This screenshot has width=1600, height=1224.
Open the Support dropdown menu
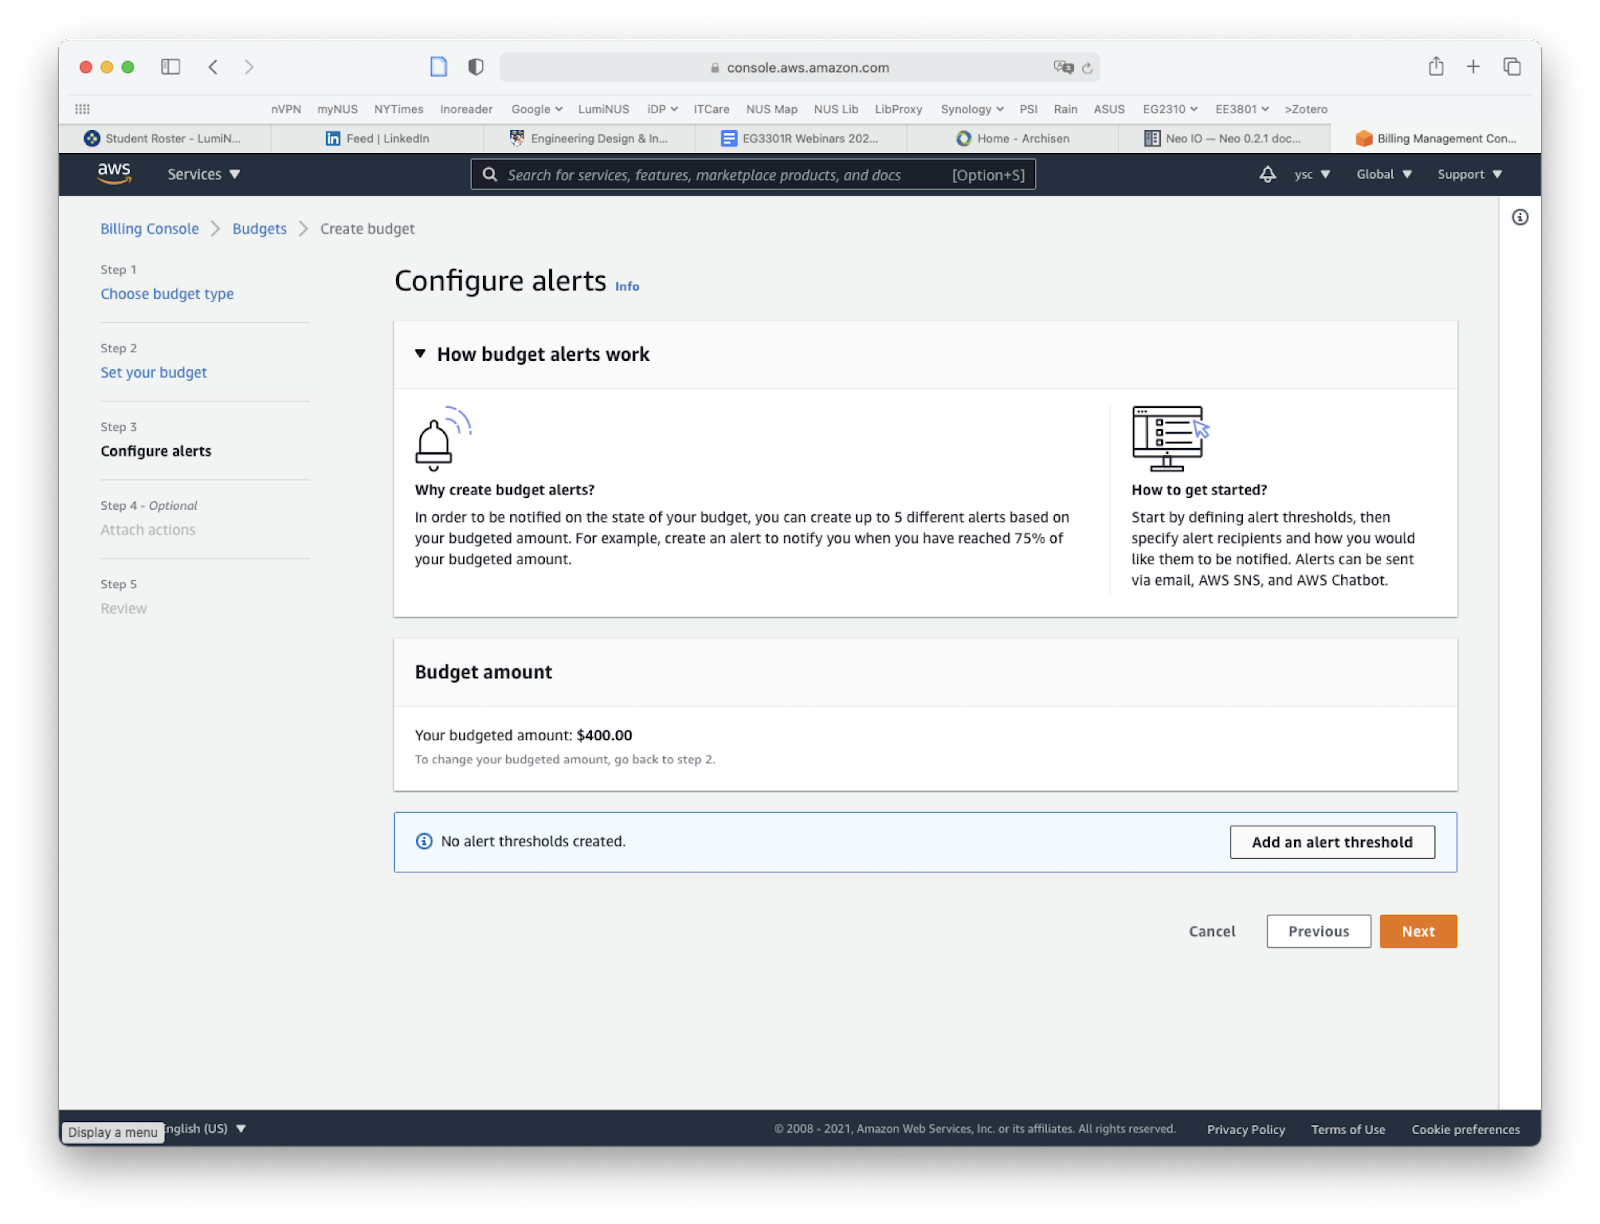[x=1469, y=174]
